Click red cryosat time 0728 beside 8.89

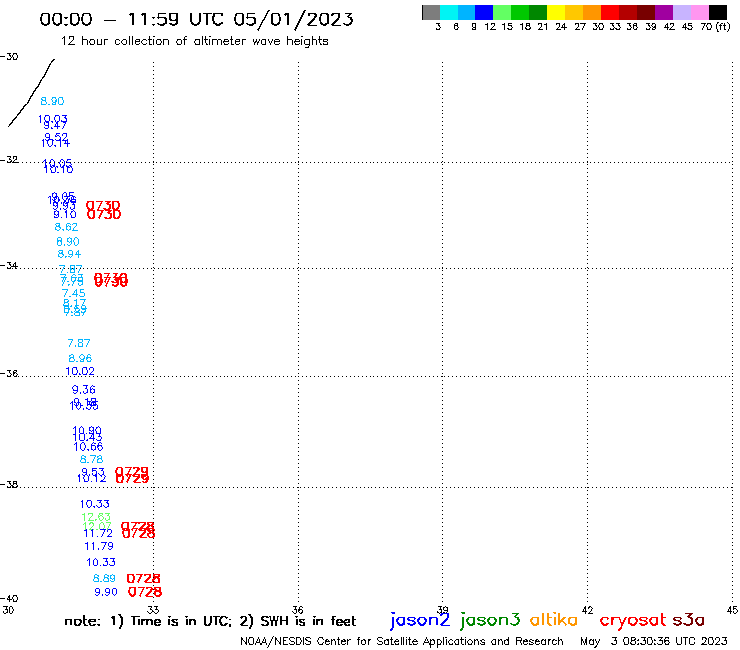click(143, 578)
